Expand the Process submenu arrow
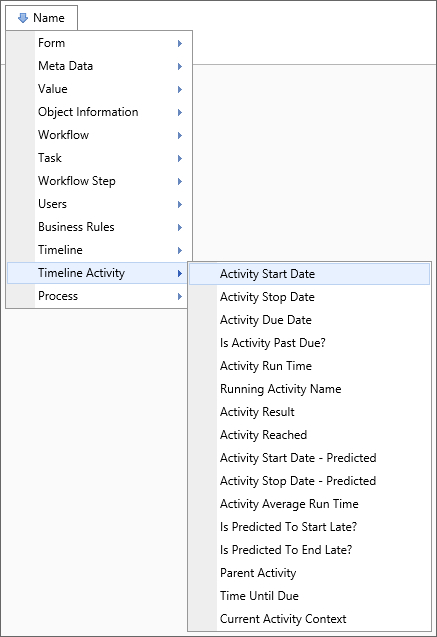 180,297
